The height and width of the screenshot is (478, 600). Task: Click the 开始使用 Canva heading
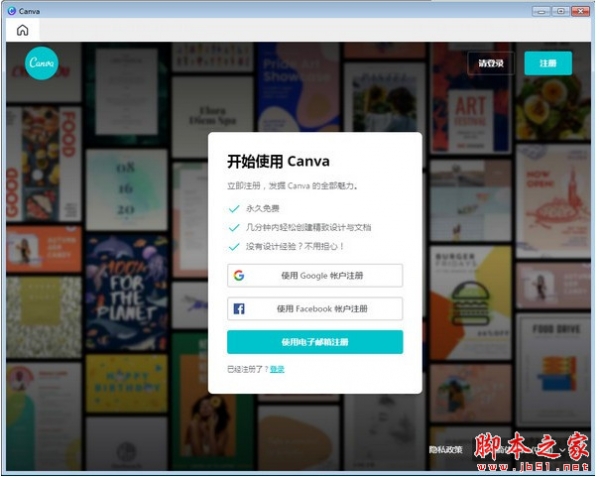click(x=278, y=162)
